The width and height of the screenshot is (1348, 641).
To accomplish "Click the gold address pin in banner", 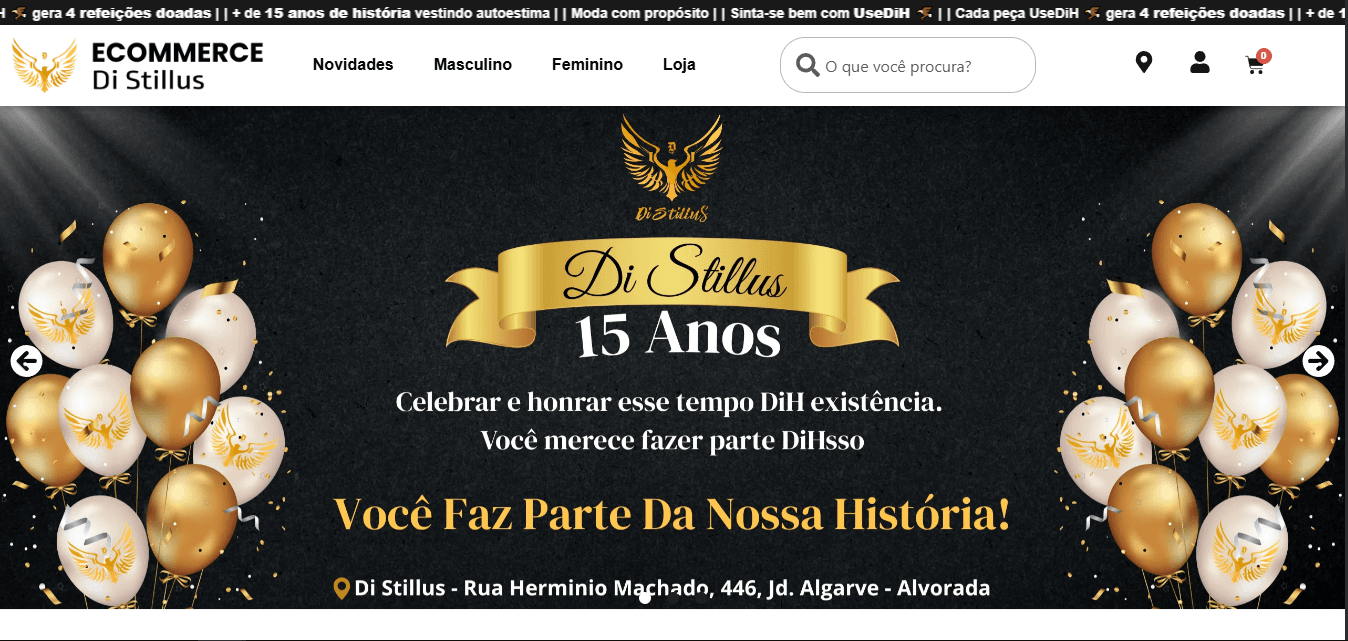I will [x=341, y=588].
